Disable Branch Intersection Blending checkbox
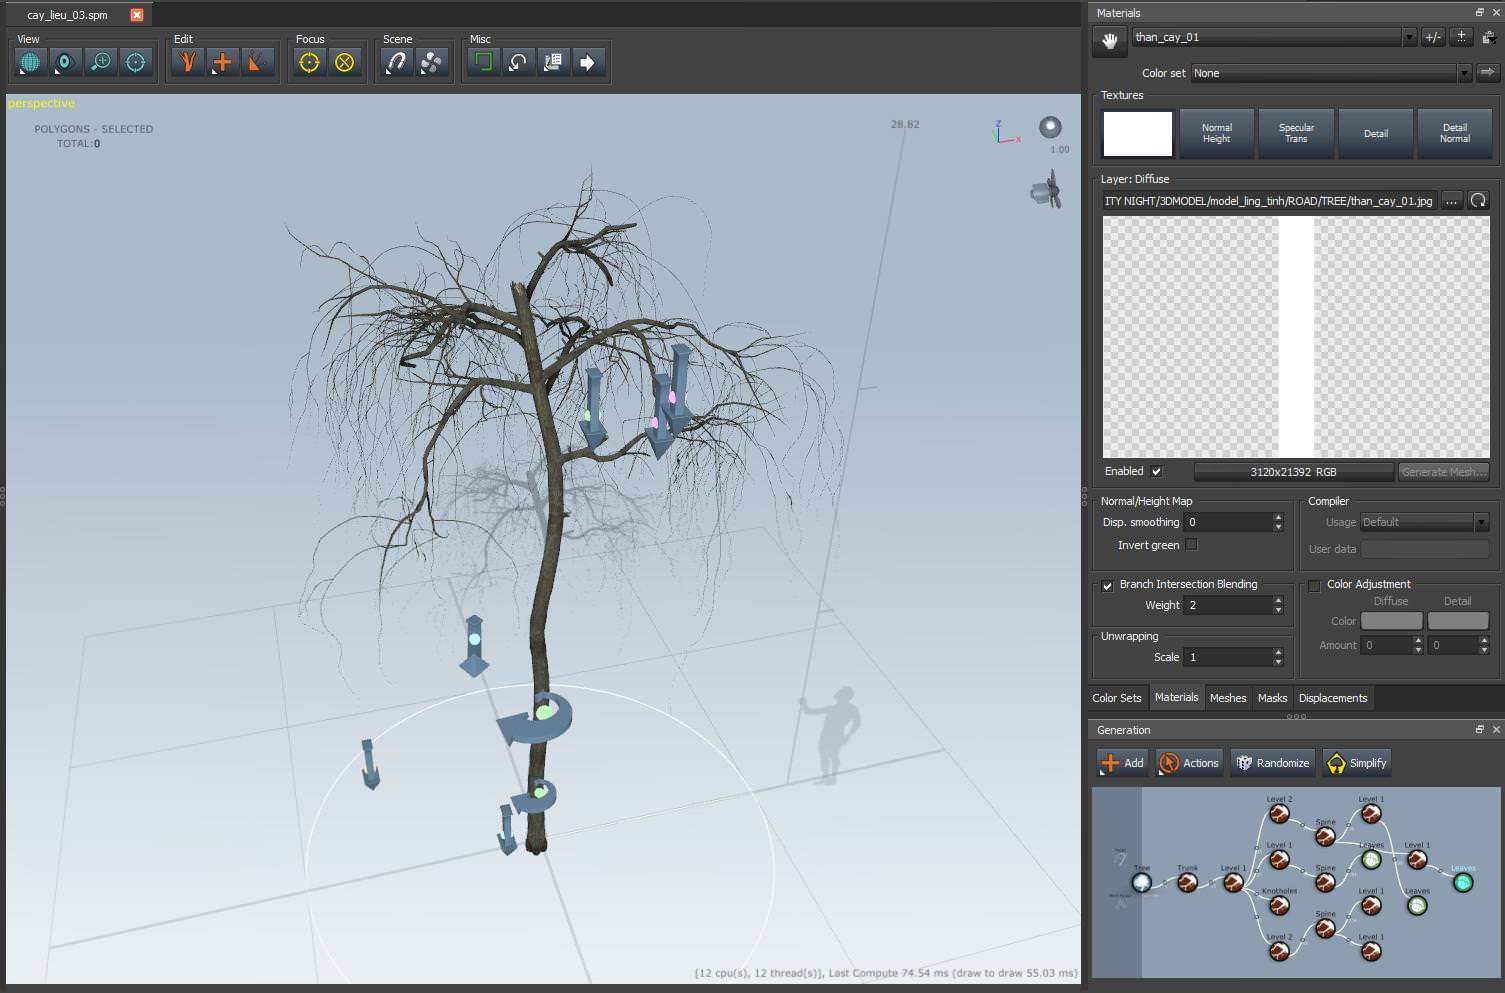The height and width of the screenshot is (993, 1505). [x=1107, y=585]
